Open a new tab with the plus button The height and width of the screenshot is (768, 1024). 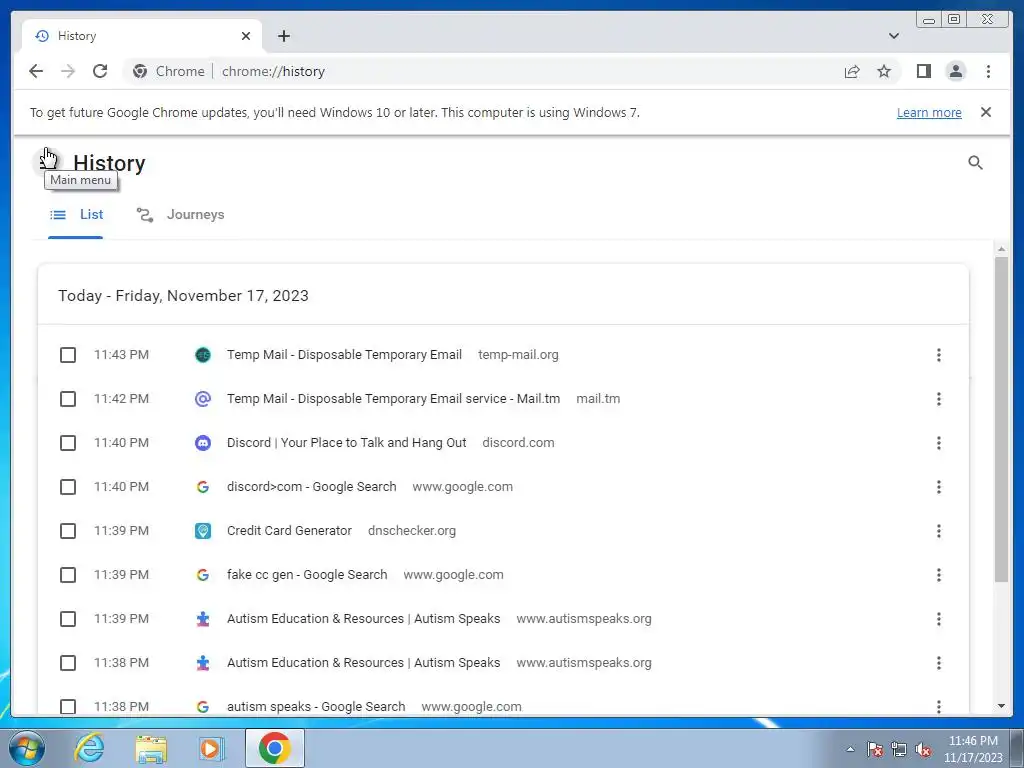(283, 36)
